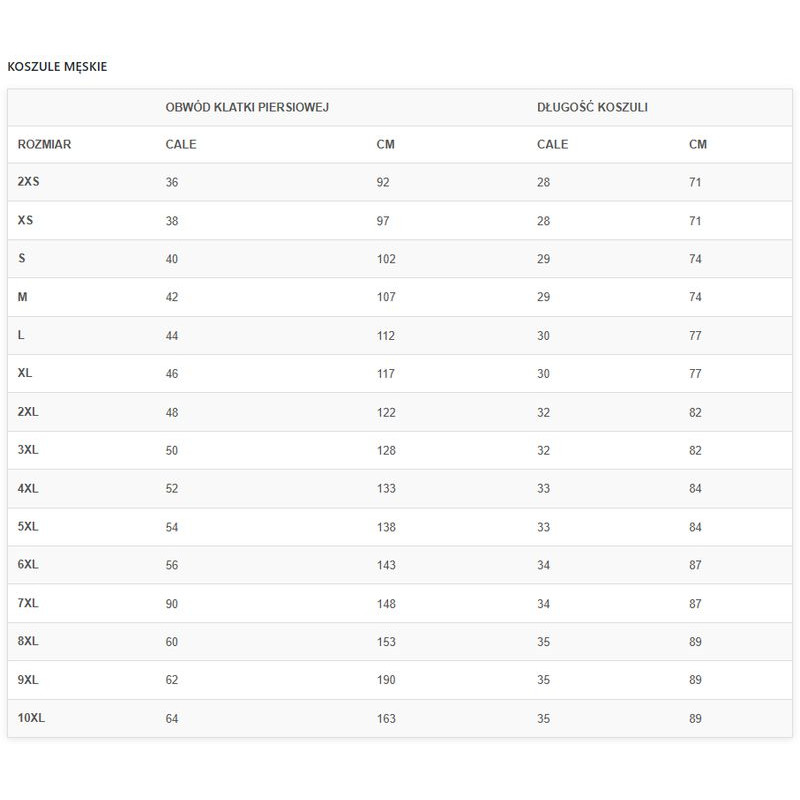Select the 4XL size row label
Viewport: 800px width, 800px height.
pos(29,488)
